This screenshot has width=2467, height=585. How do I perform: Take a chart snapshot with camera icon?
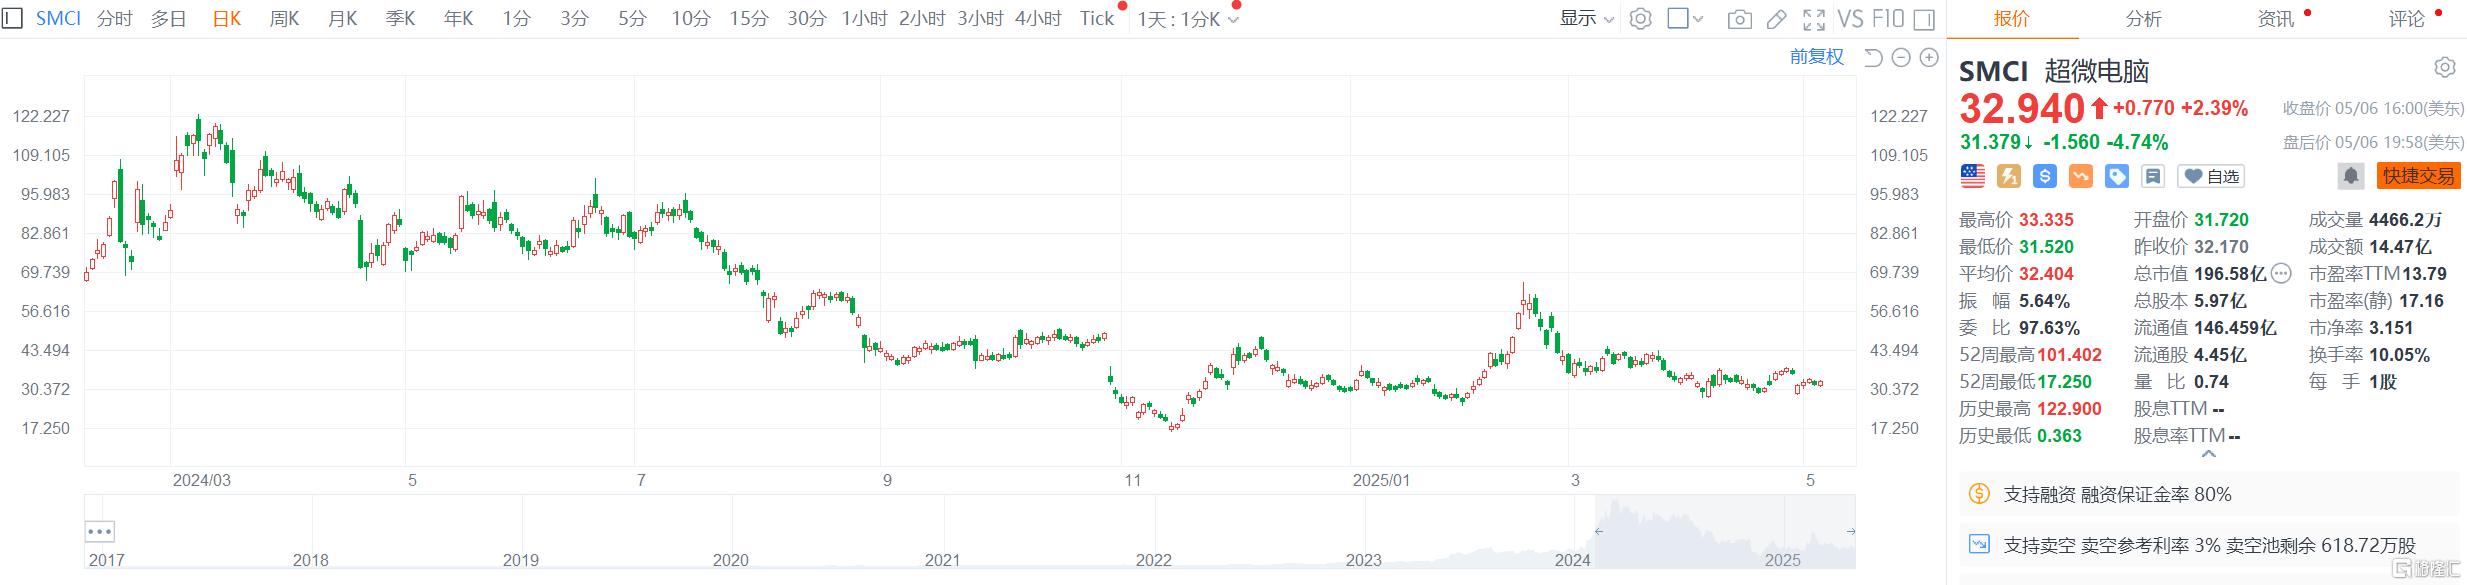[x=1740, y=19]
